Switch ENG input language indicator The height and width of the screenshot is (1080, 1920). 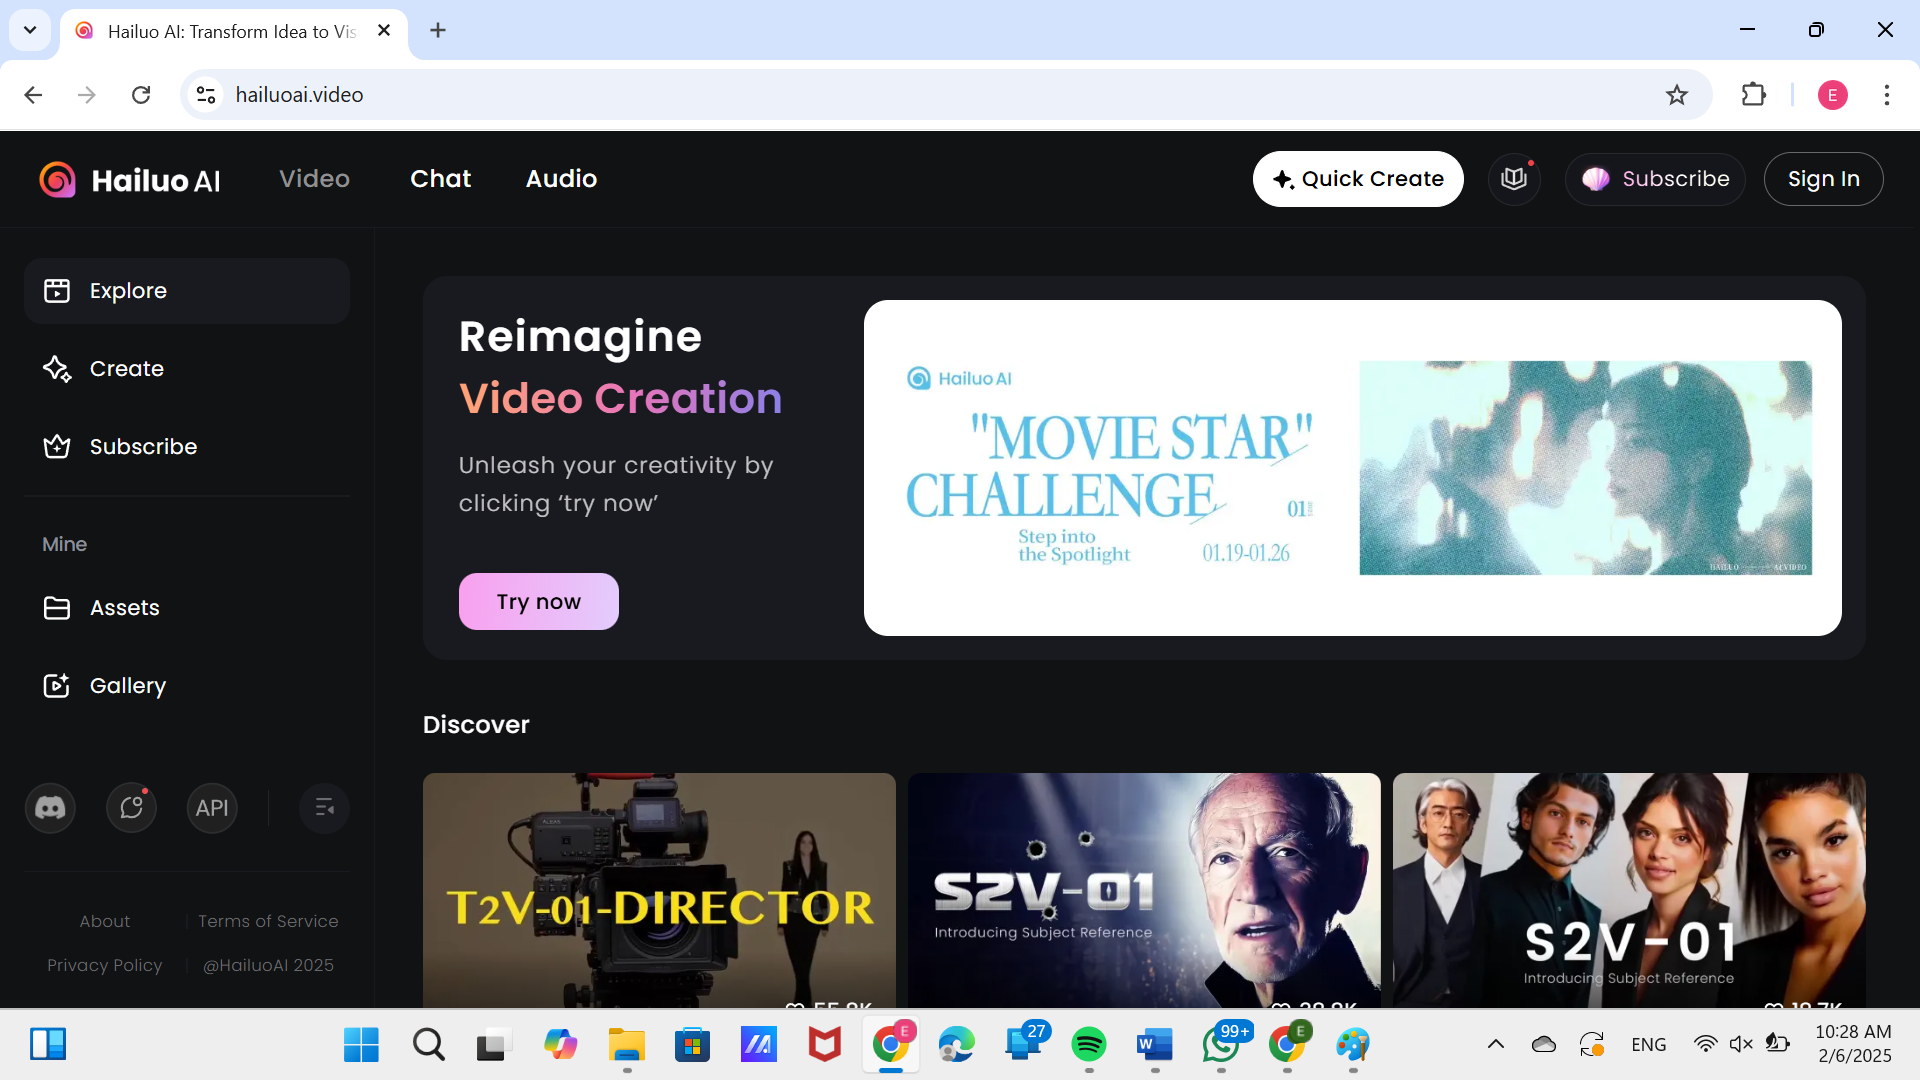coord(1648,1044)
